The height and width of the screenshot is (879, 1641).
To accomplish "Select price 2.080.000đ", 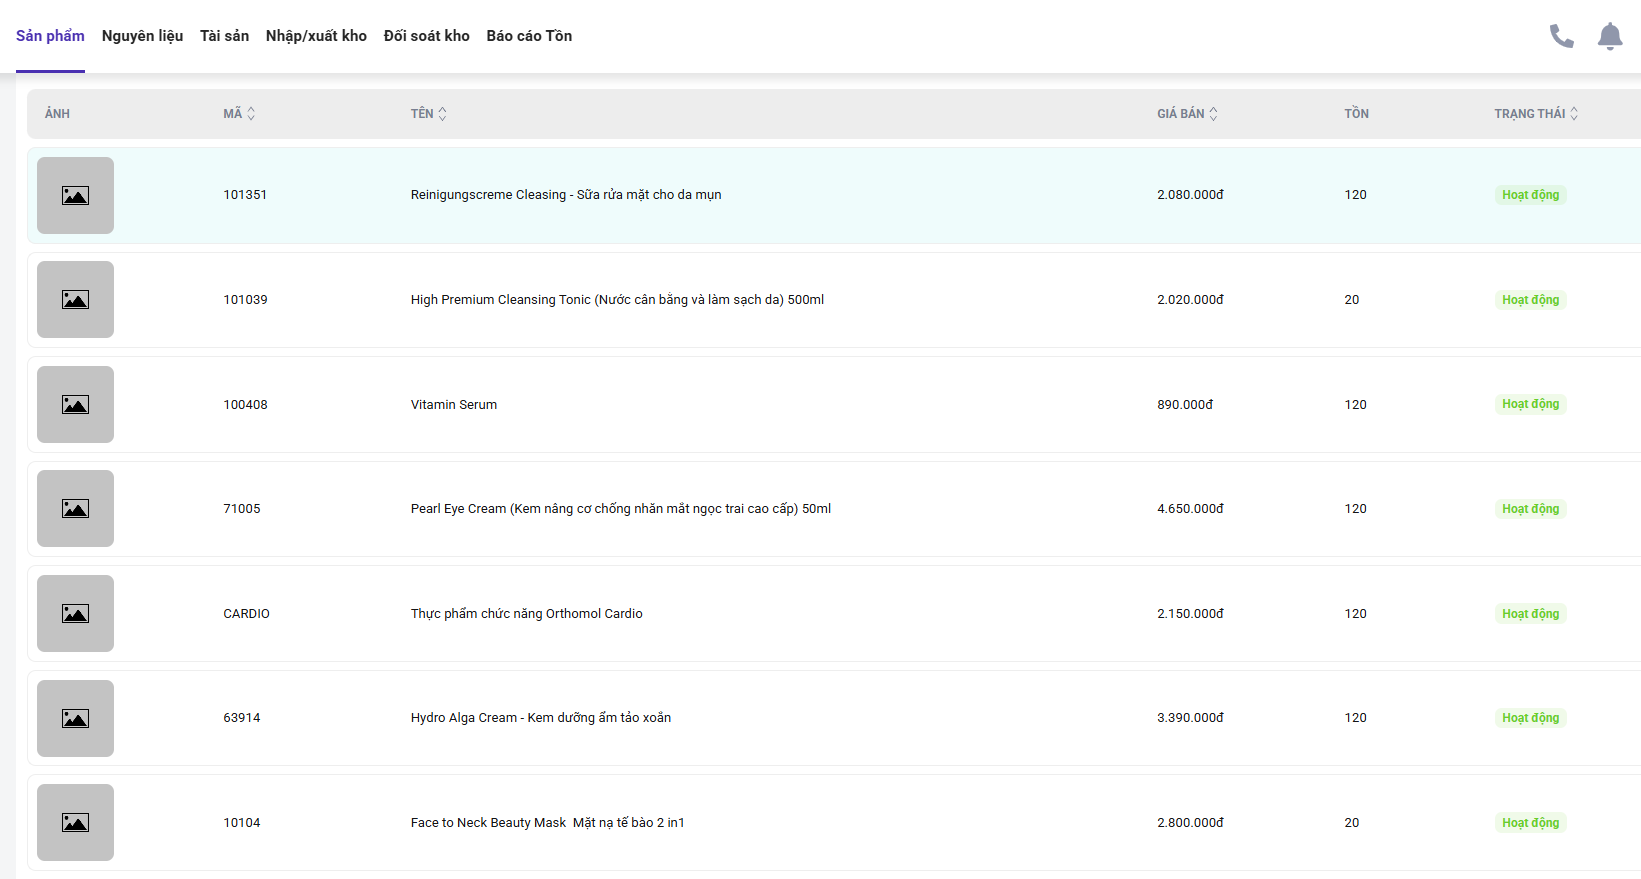I will click(x=1190, y=195).
